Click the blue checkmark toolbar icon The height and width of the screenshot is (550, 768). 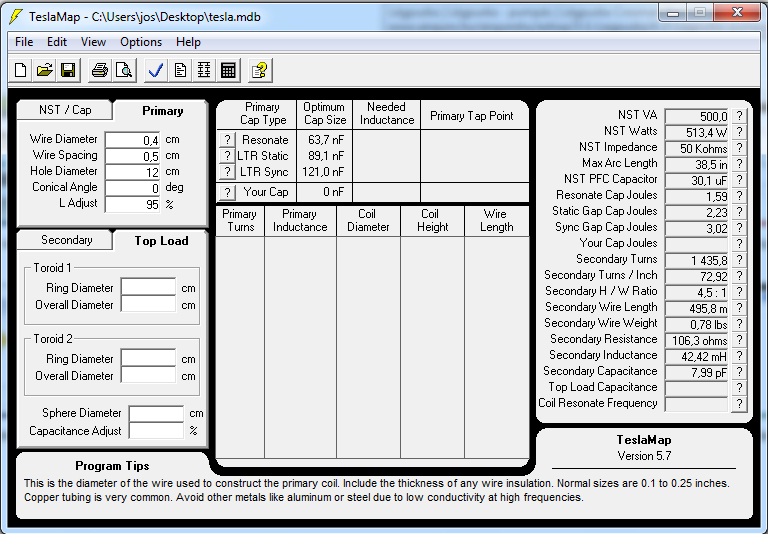156,71
